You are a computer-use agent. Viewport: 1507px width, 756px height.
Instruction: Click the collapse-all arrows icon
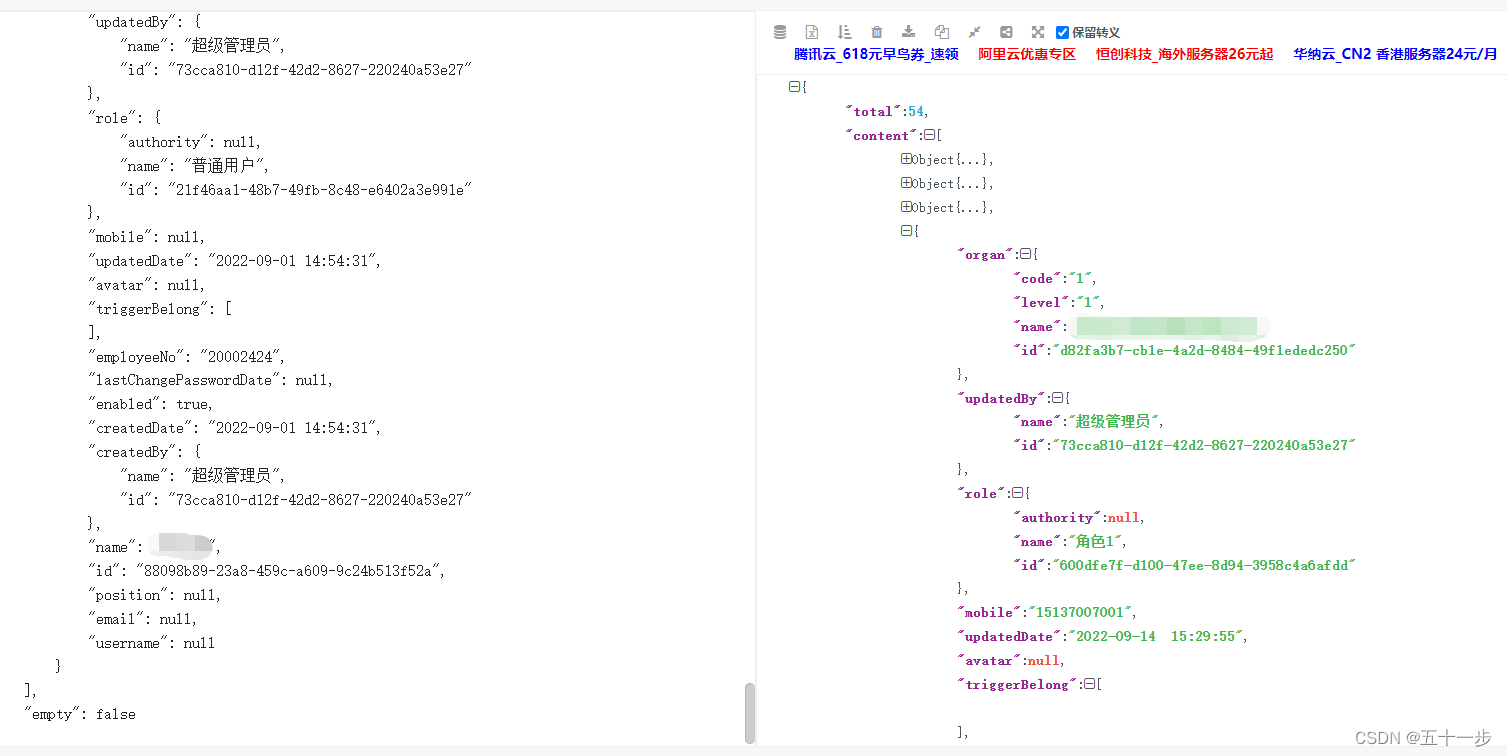click(974, 31)
